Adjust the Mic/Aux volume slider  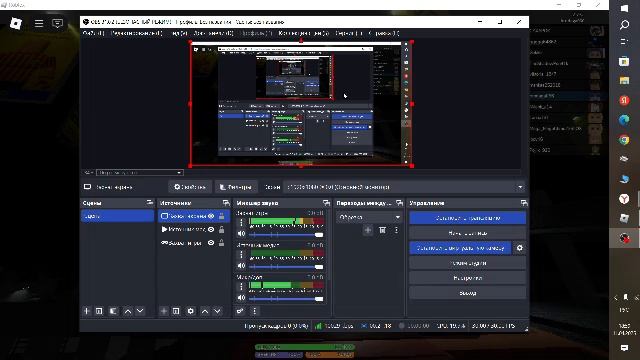(286, 298)
